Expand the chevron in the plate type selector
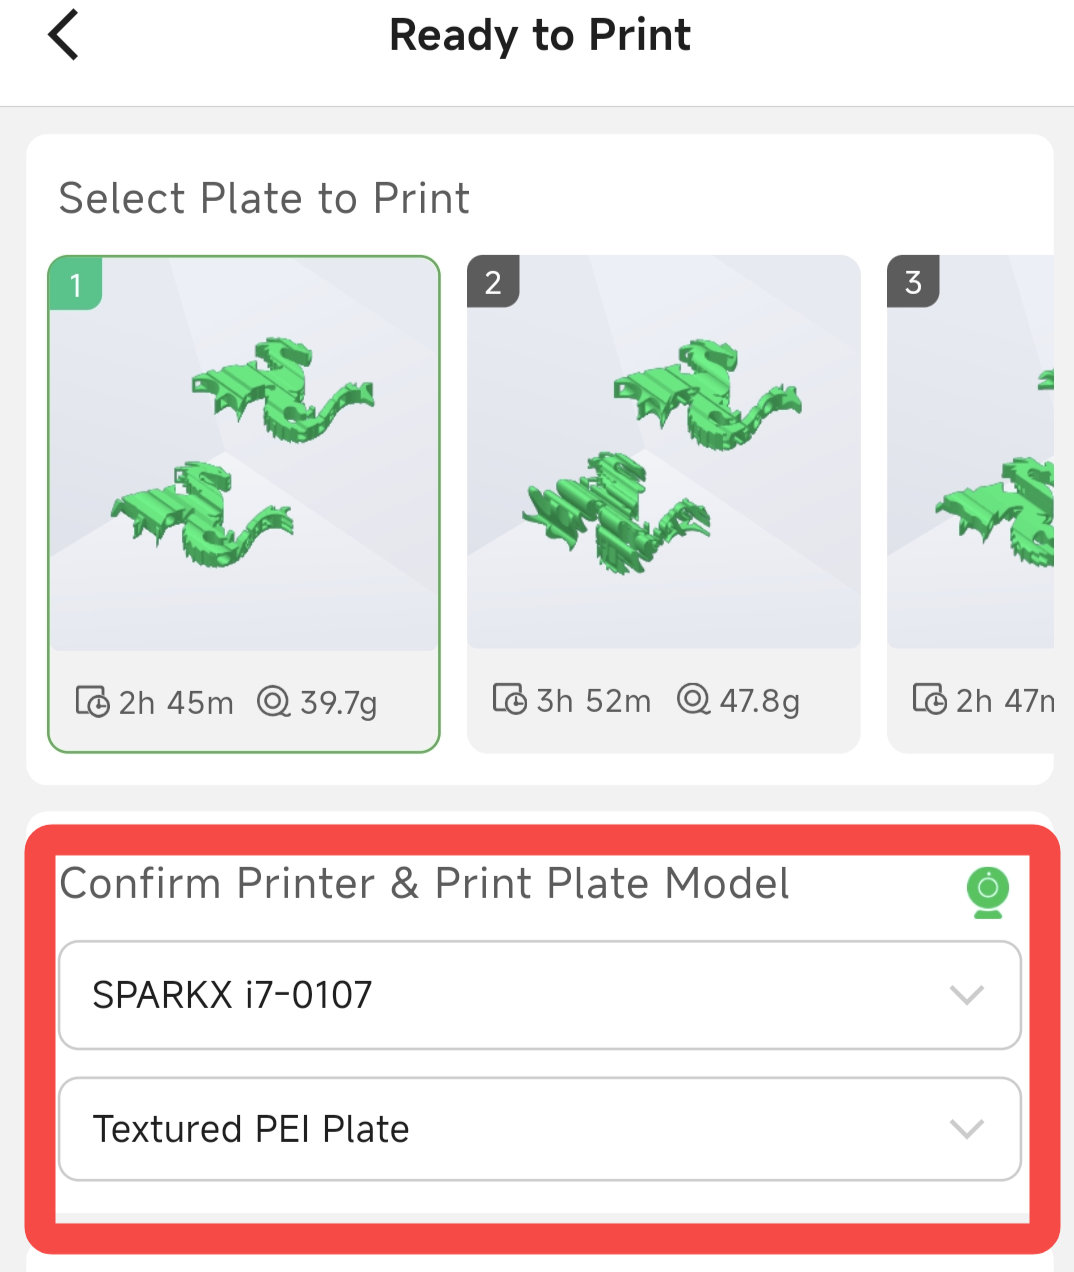The height and width of the screenshot is (1272, 1074). [x=967, y=1129]
